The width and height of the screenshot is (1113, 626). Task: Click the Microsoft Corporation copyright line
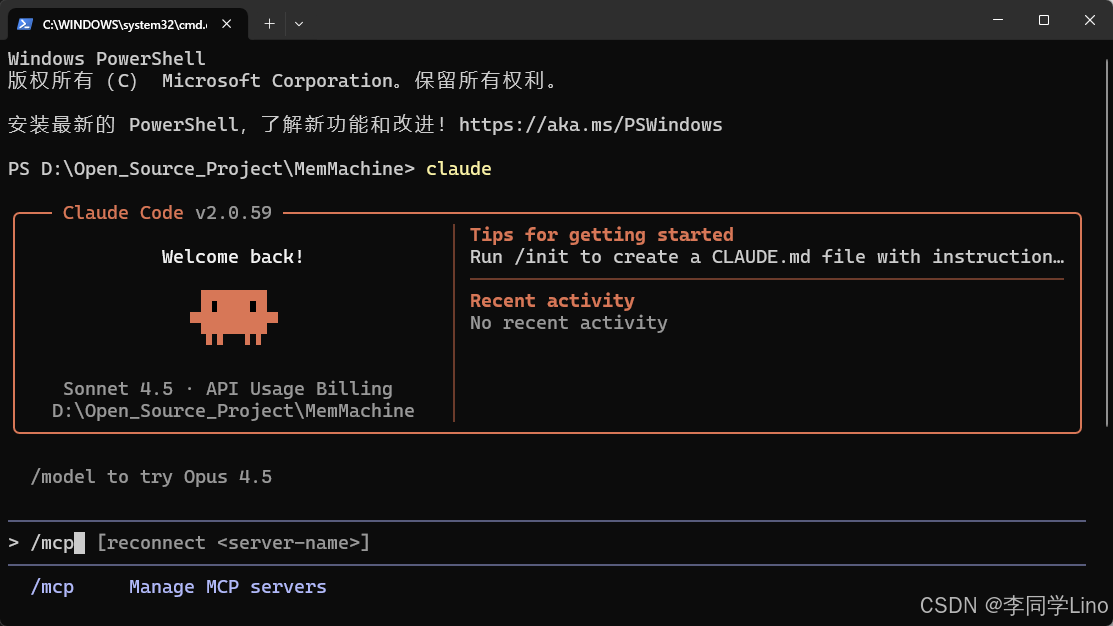283,81
